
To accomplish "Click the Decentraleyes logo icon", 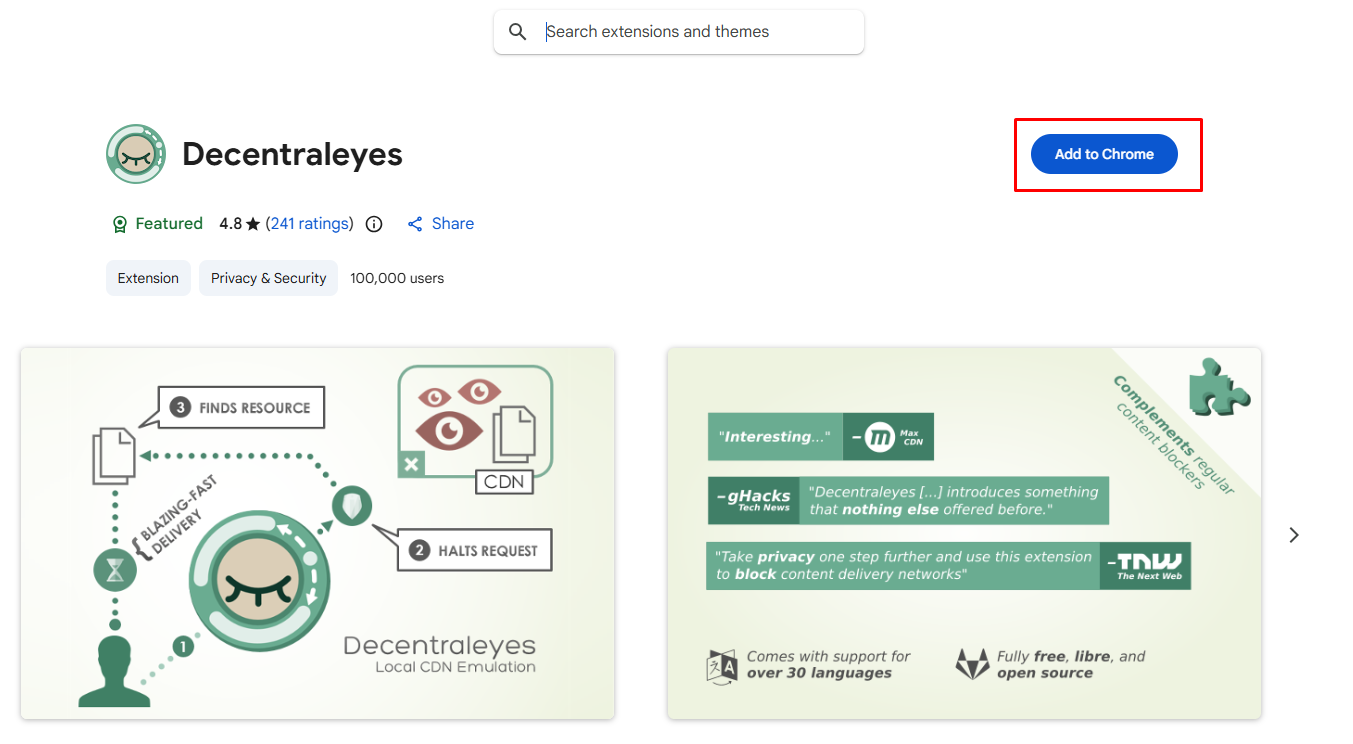I will pyautogui.click(x=136, y=154).
